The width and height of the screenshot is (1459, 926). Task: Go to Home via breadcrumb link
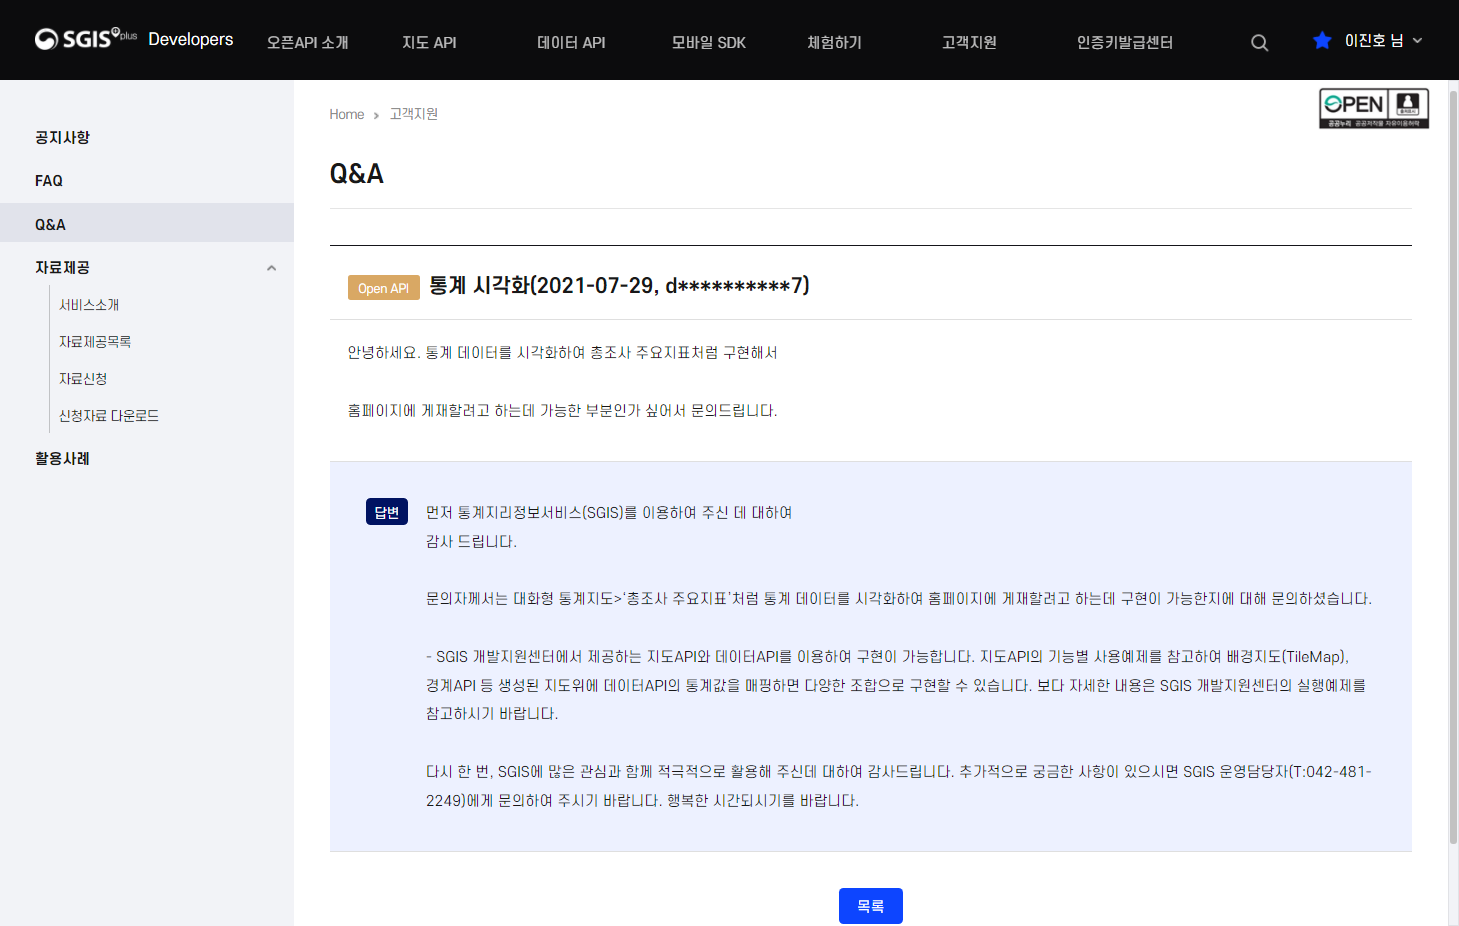pyautogui.click(x=346, y=114)
